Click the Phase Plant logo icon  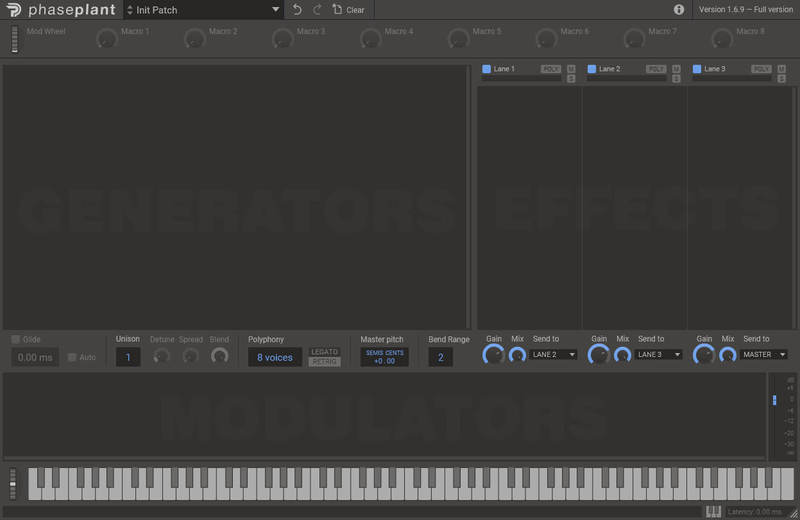tap(13, 10)
